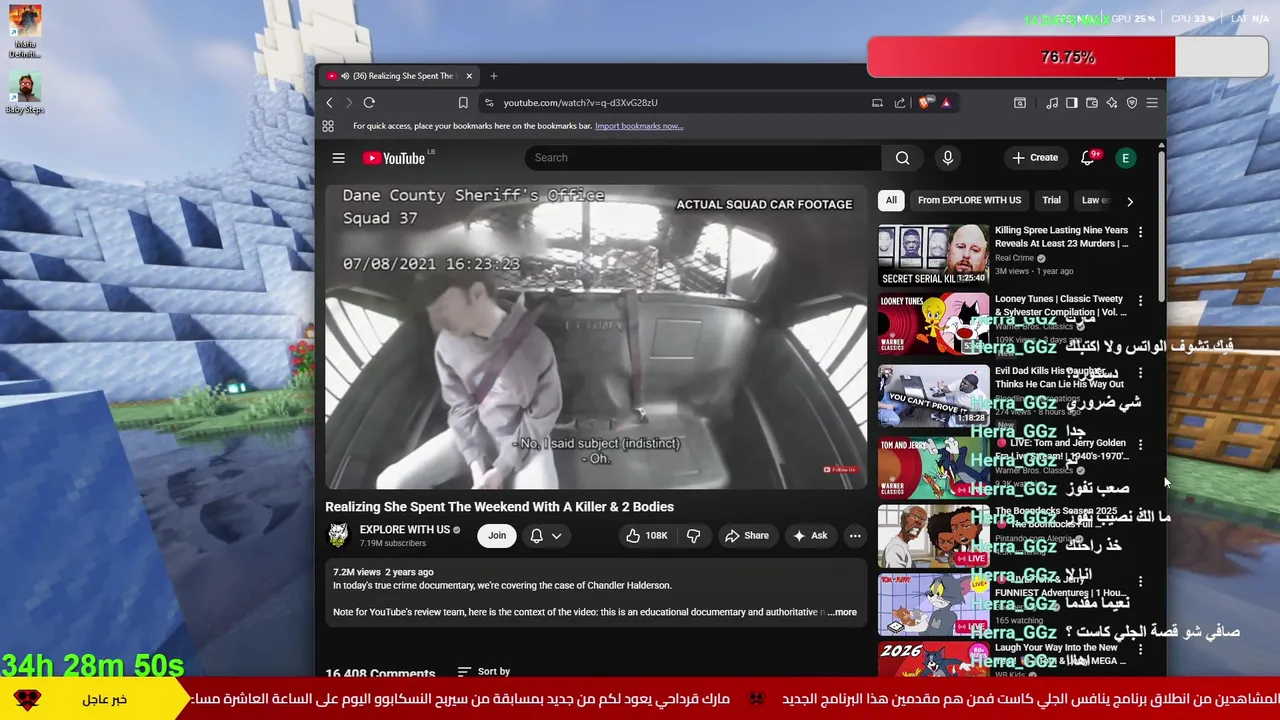
Task: Open the Brave playlist music note icon
Action: point(1052,103)
